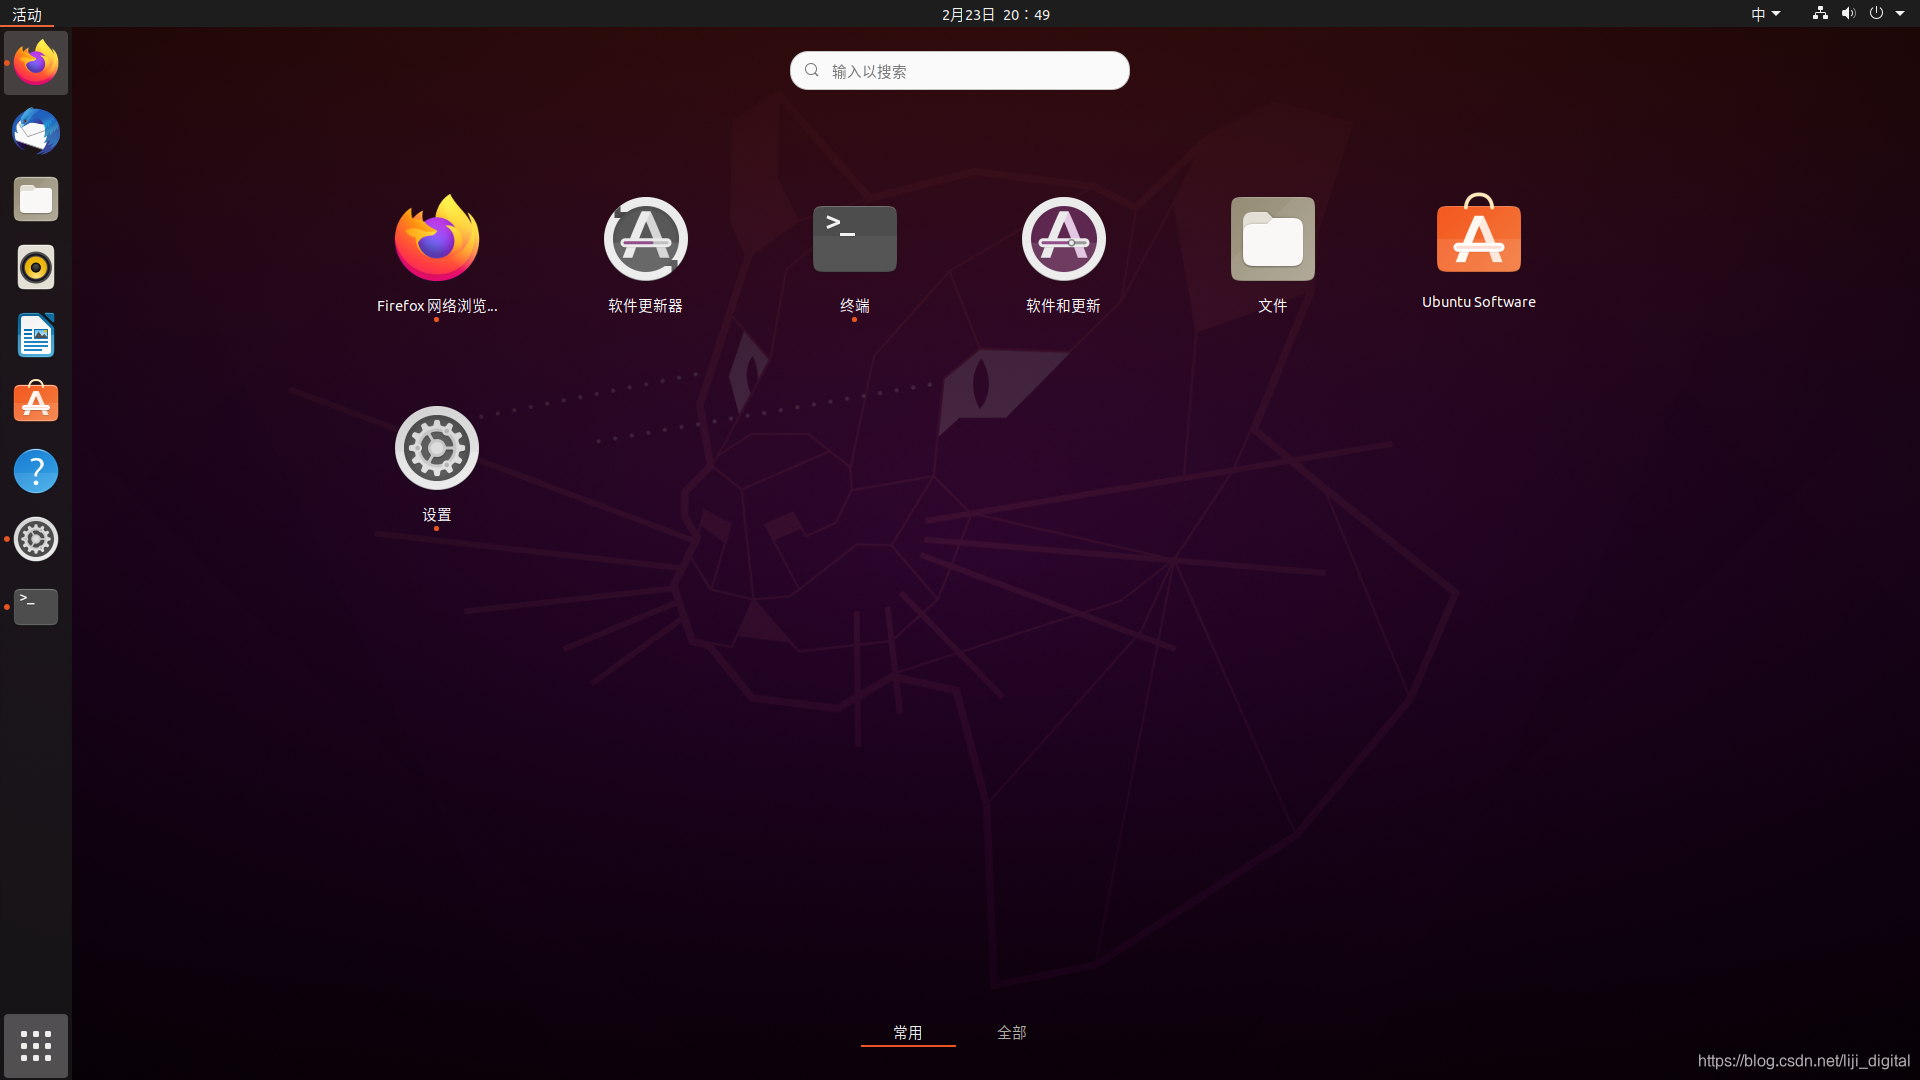Open system menu via power arrow
The width and height of the screenshot is (1920, 1080).
[1899, 14]
